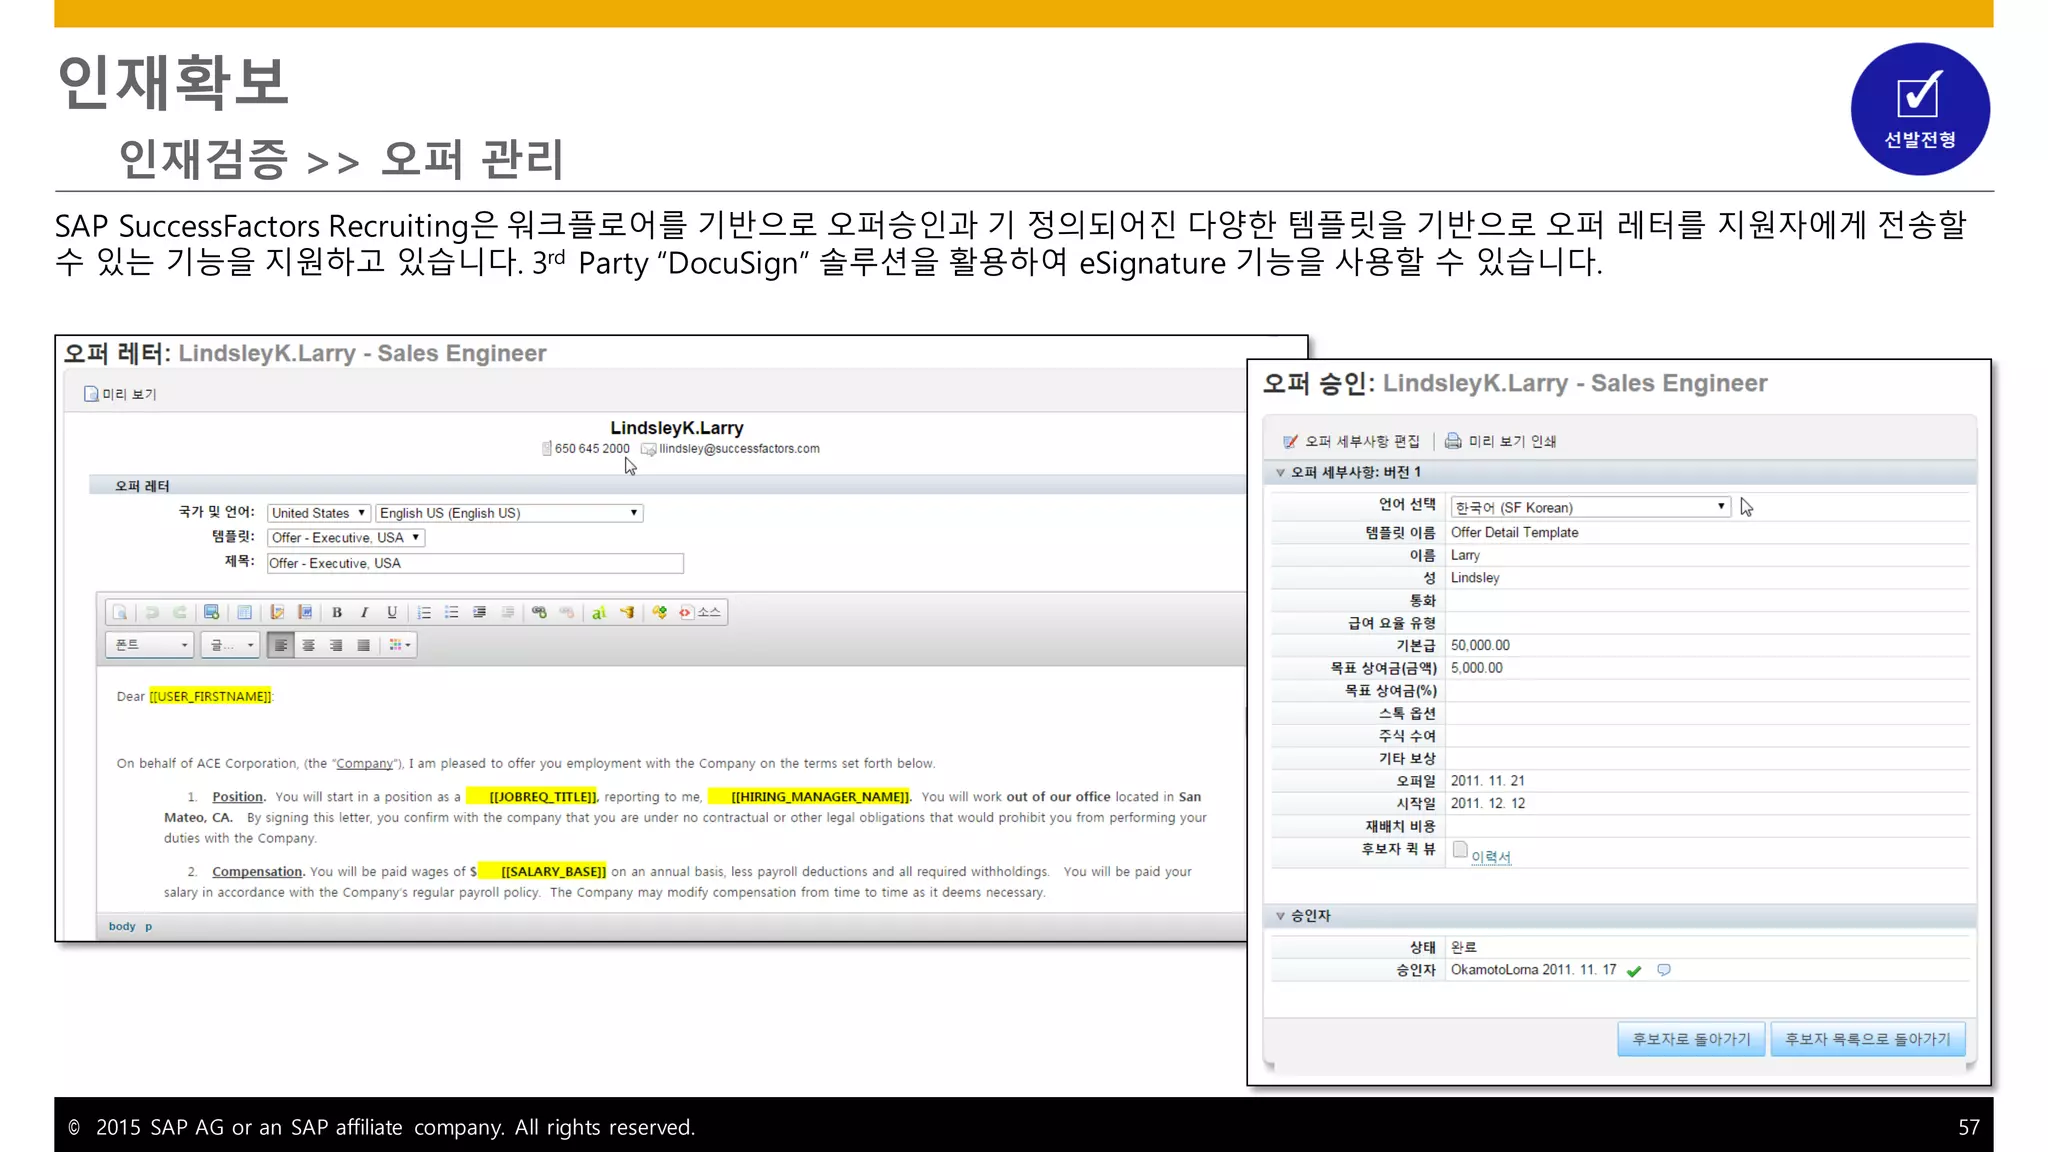Image resolution: width=2048 pixels, height=1152 pixels.
Task: Click the [[HIRING_MANAGER_NAME]] token
Action: tap(820, 797)
